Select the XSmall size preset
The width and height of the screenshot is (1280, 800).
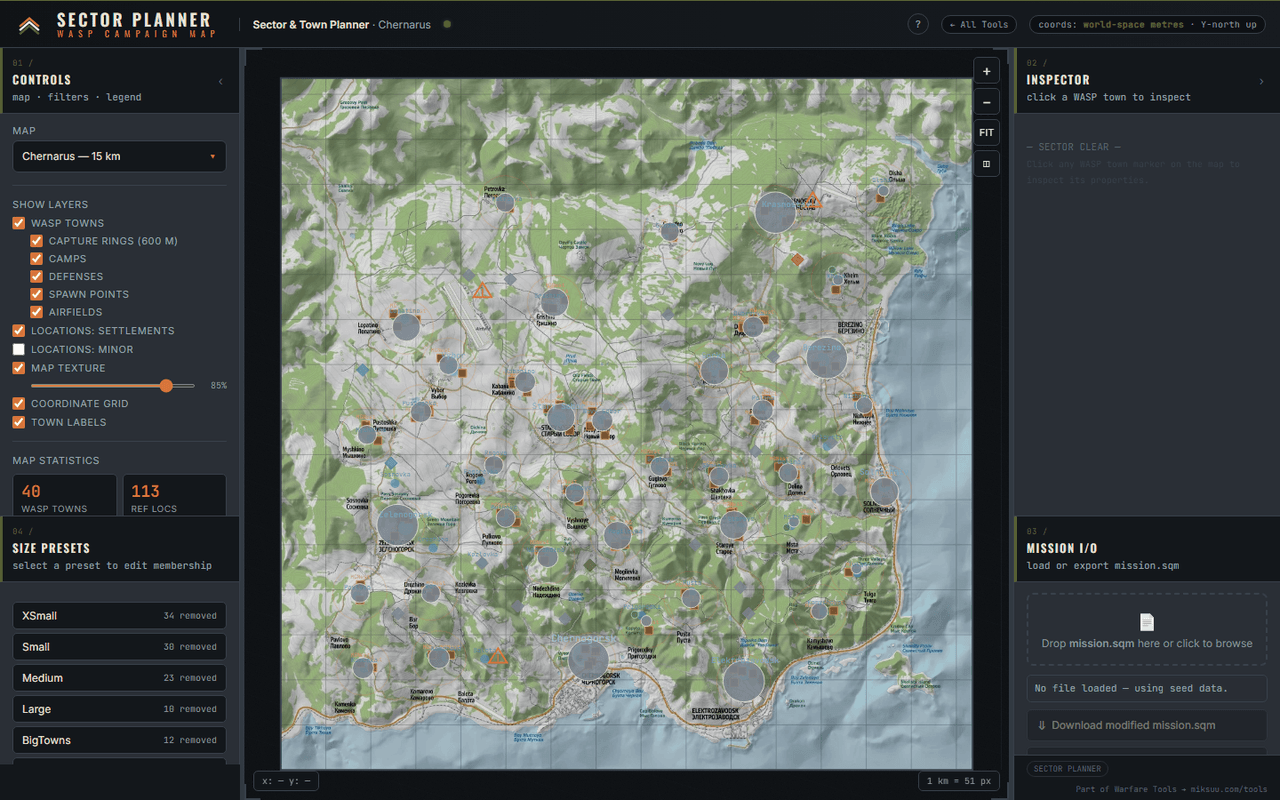[x=119, y=616]
